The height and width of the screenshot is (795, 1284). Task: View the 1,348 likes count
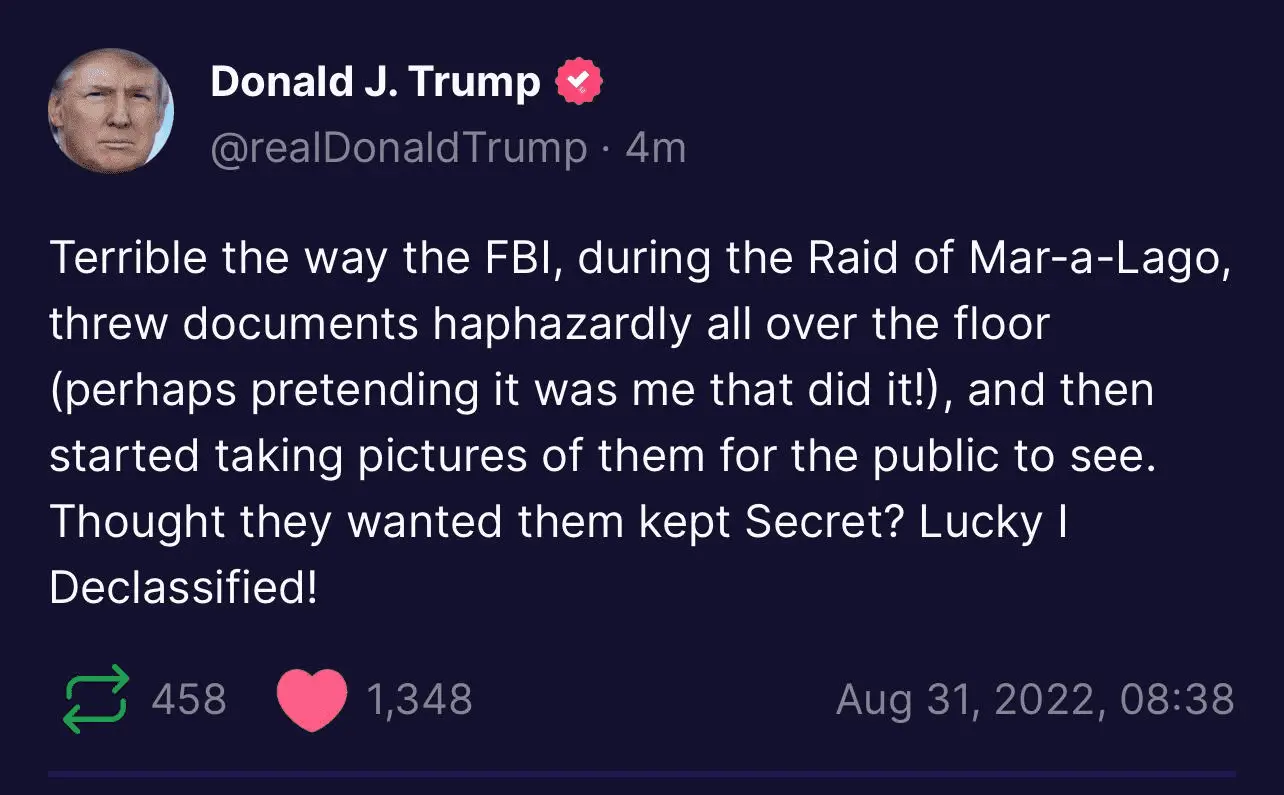coord(419,699)
